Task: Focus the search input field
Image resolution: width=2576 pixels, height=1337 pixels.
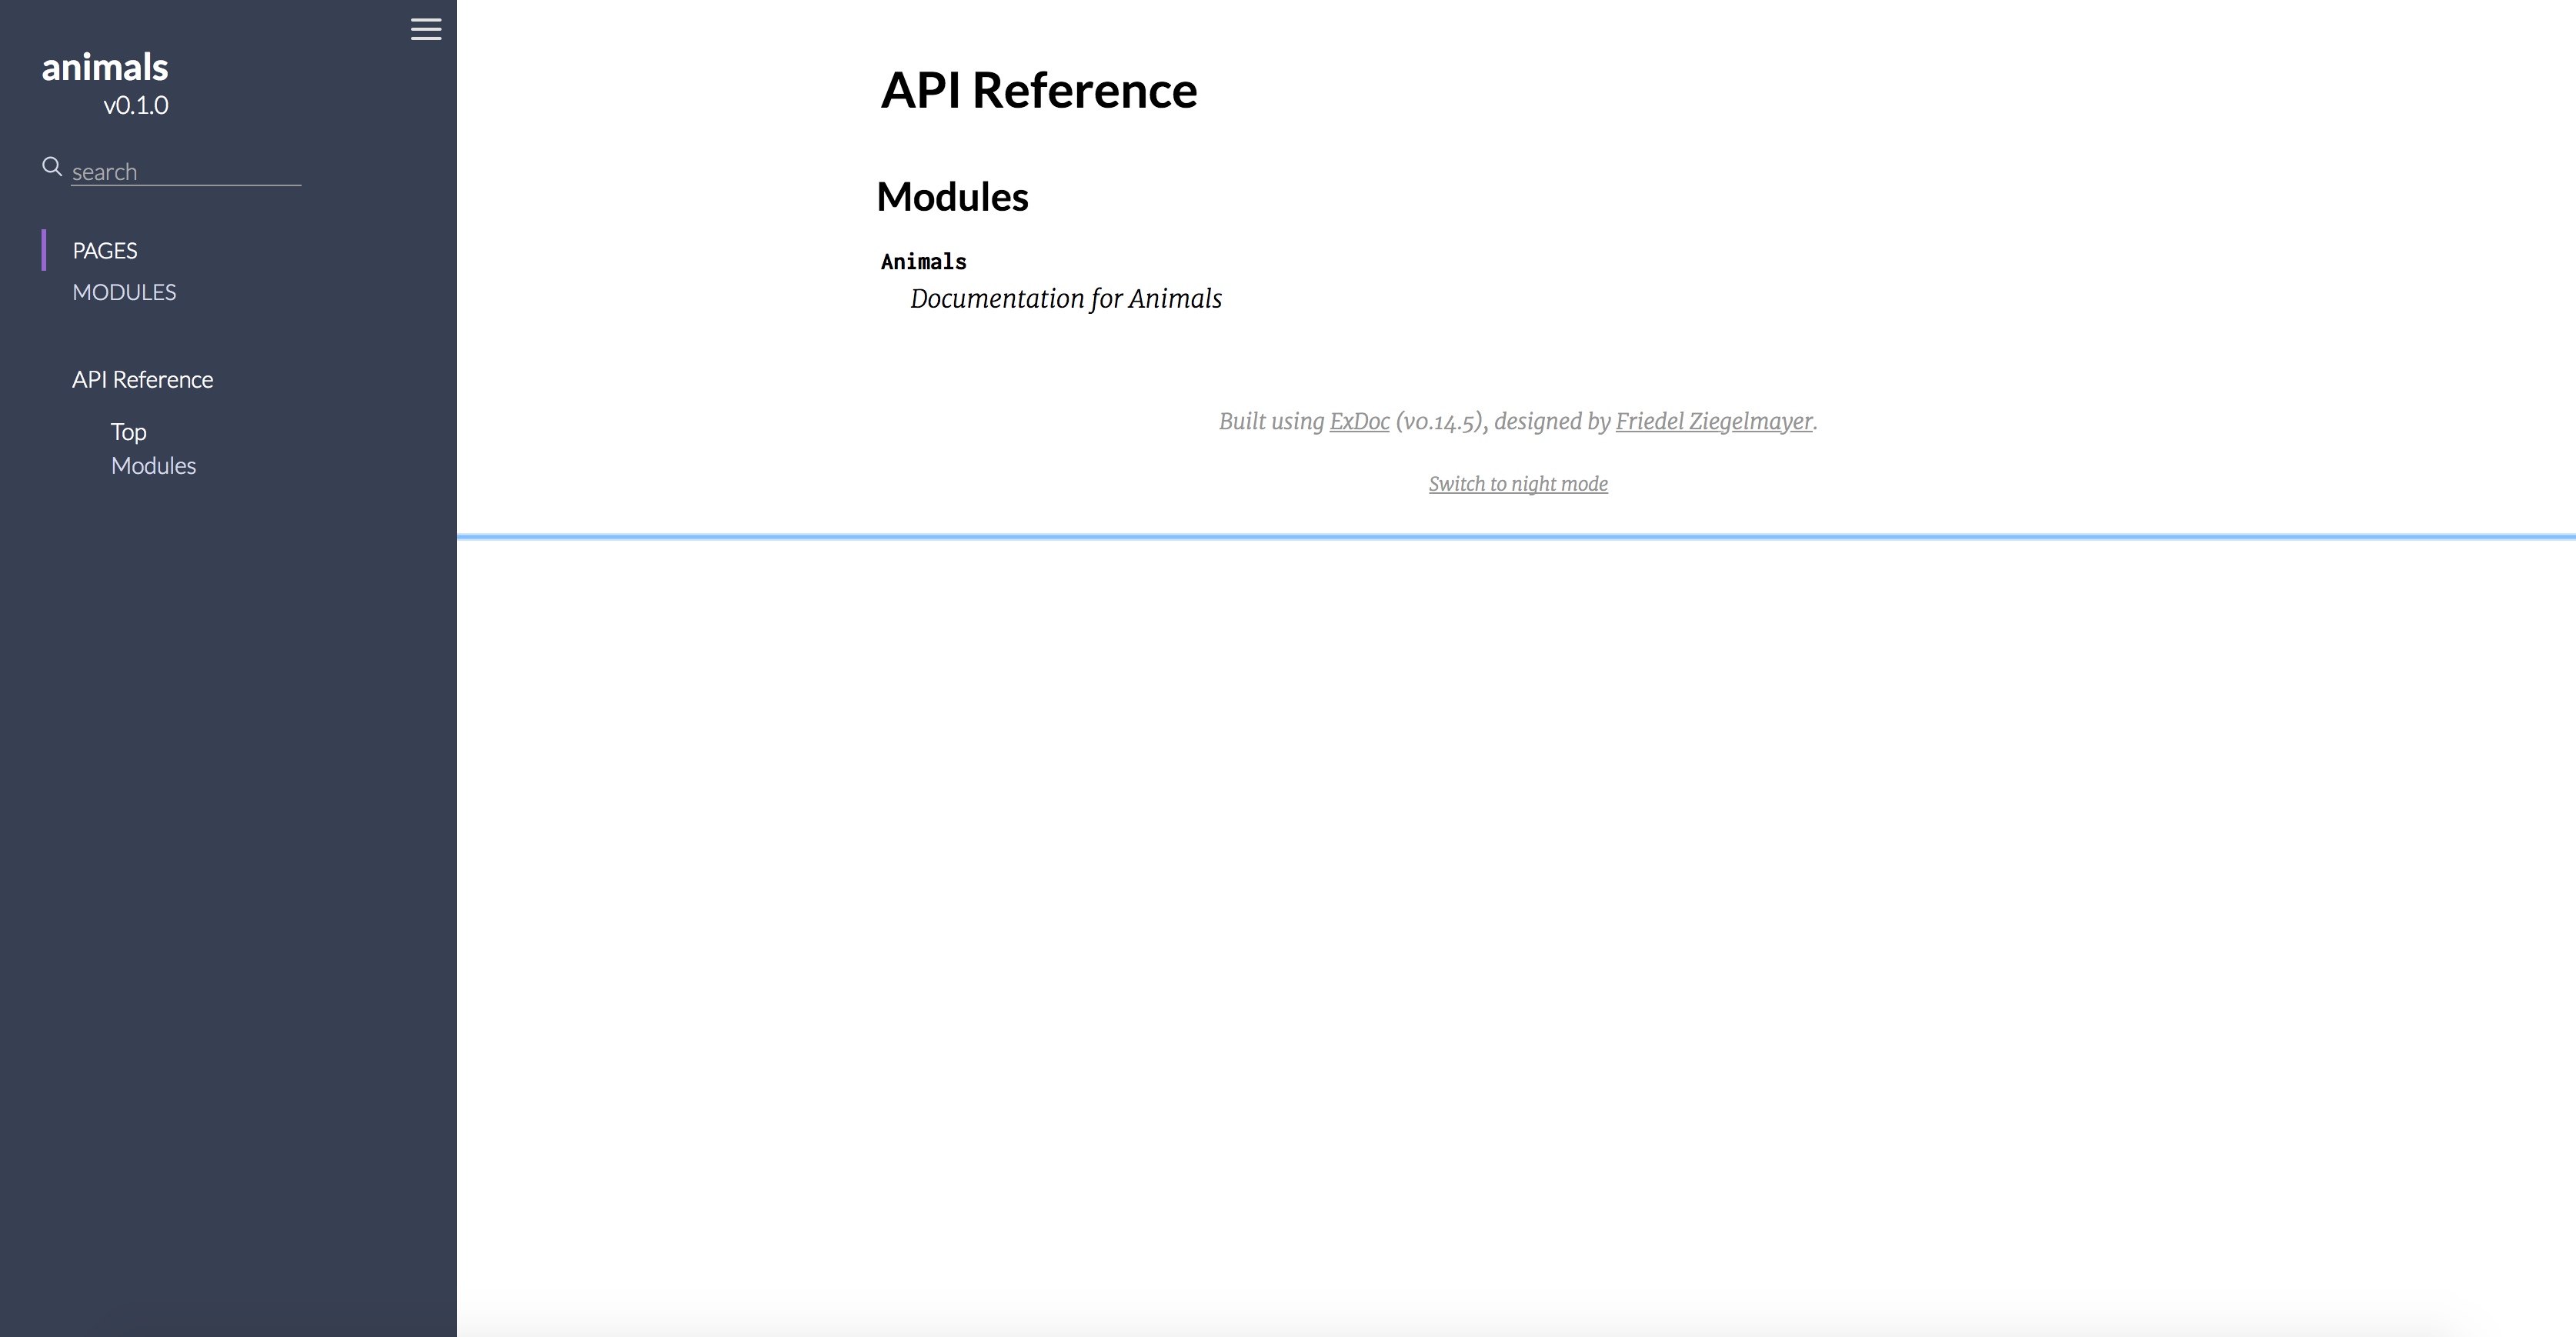Action: click(185, 172)
